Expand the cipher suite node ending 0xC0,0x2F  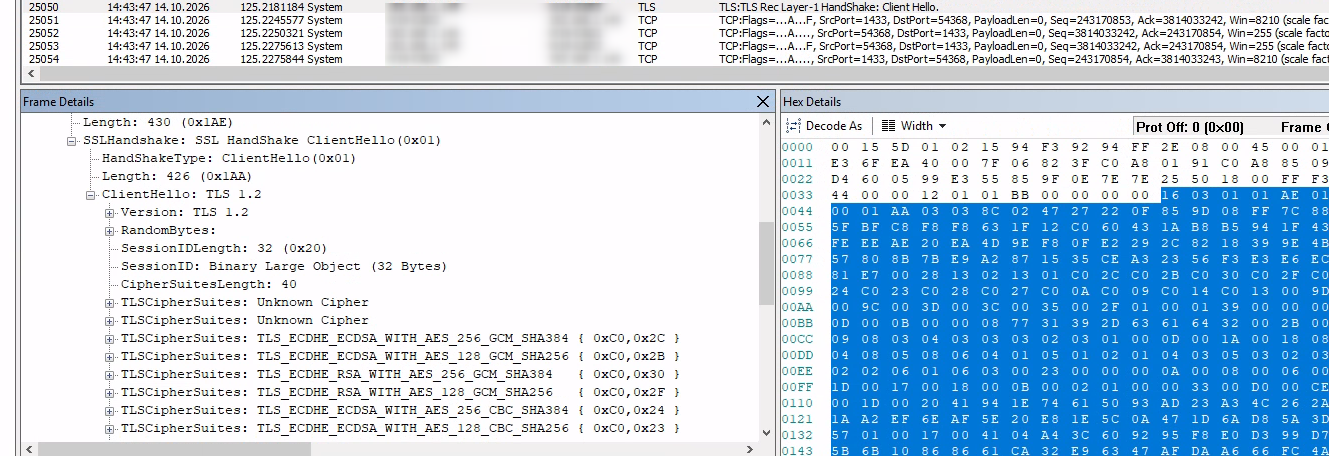pyautogui.click(x=110, y=393)
